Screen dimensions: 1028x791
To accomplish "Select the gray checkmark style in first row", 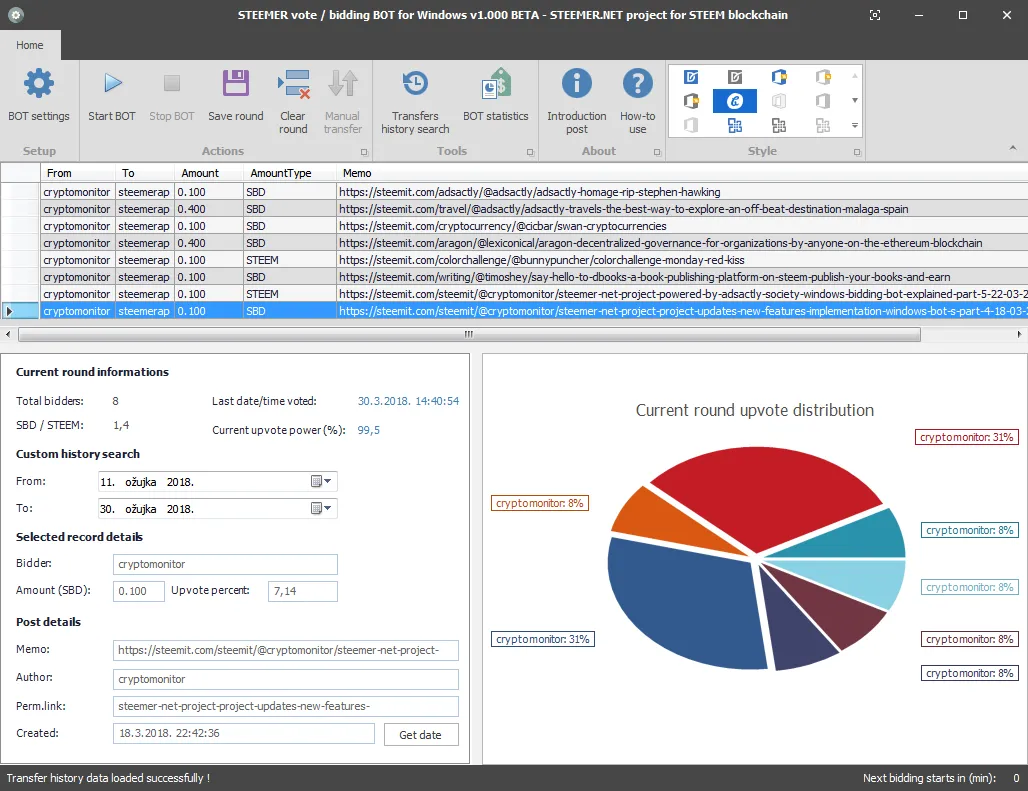I will coord(735,77).
